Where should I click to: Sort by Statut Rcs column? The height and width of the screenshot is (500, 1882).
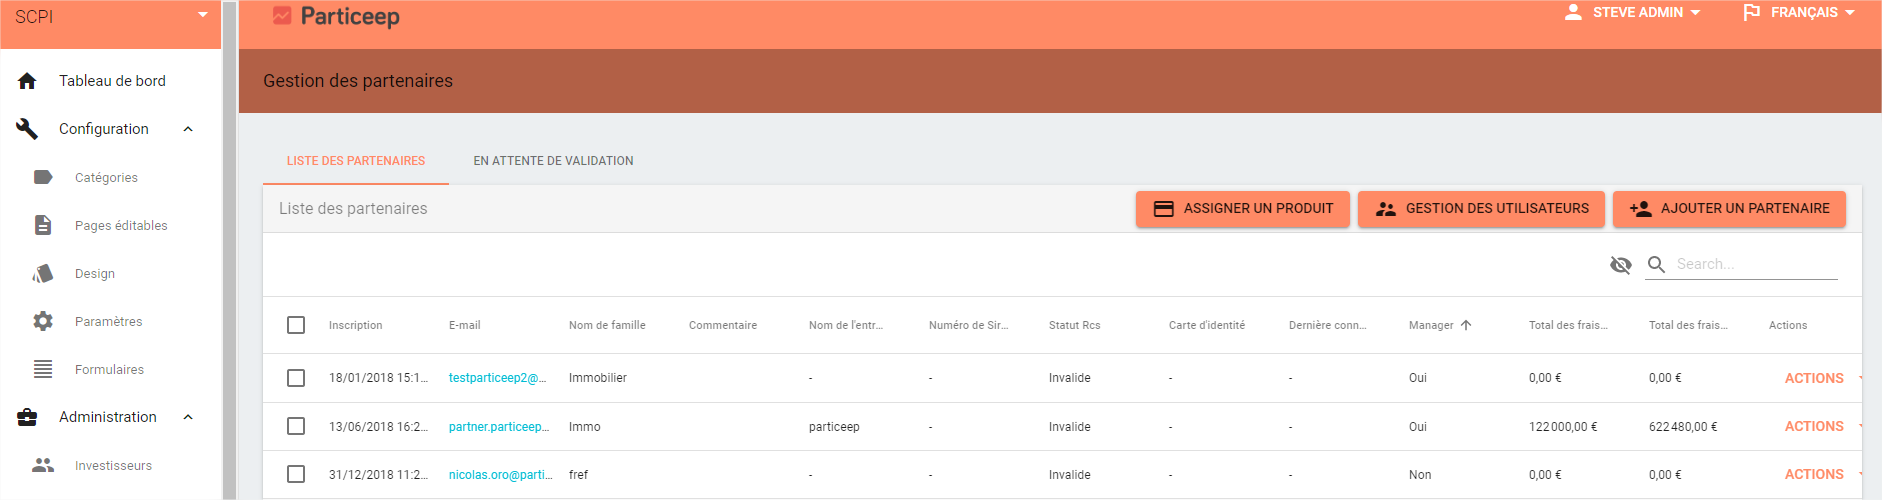[x=1075, y=325]
